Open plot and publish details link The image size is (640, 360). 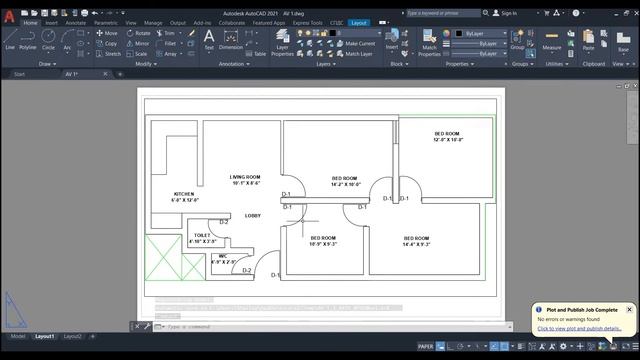[579, 329]
